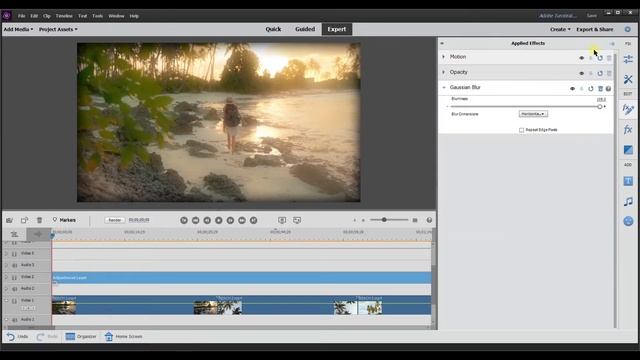
Task: Click the delete trash icon in the timeline toolbar
Action: click(x=39, y=220)
